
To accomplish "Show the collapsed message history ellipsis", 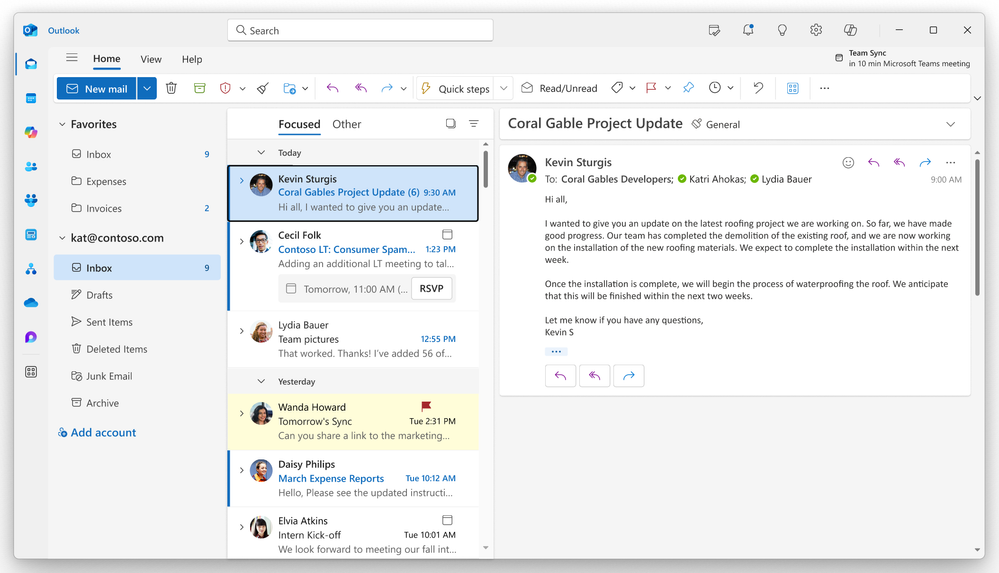I will point(556,351).
